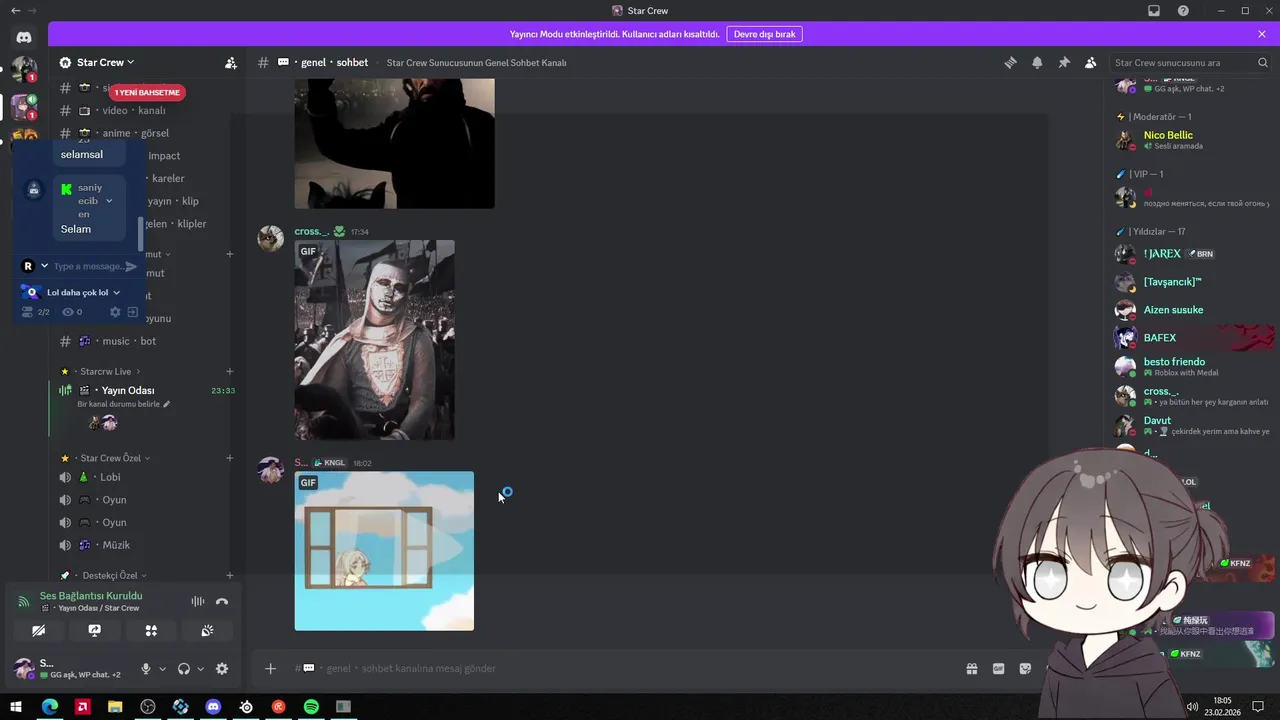This screenshot has height=720, width=1280.
Task: Deafen with the headphones icon
Action: pyautogui.click(x=184, y=669)
